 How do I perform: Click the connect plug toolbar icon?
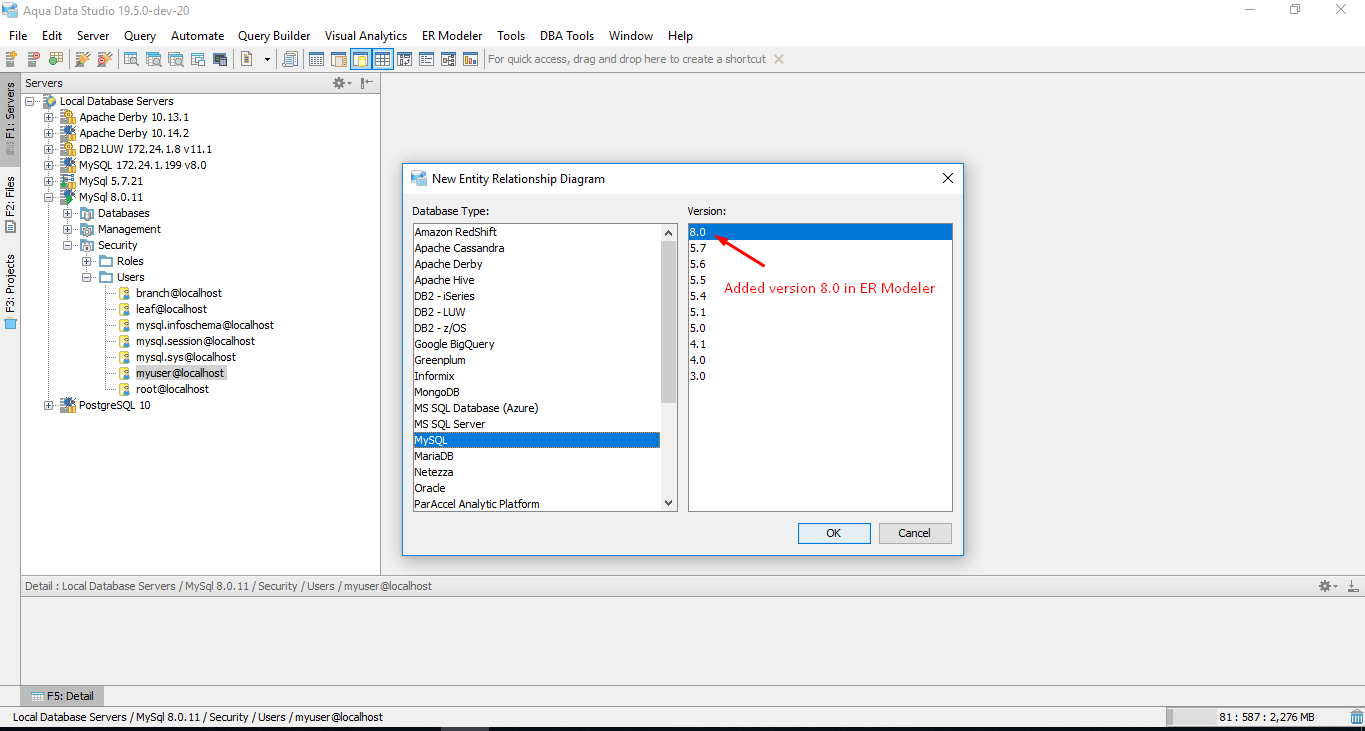click(x=83, y=59)
